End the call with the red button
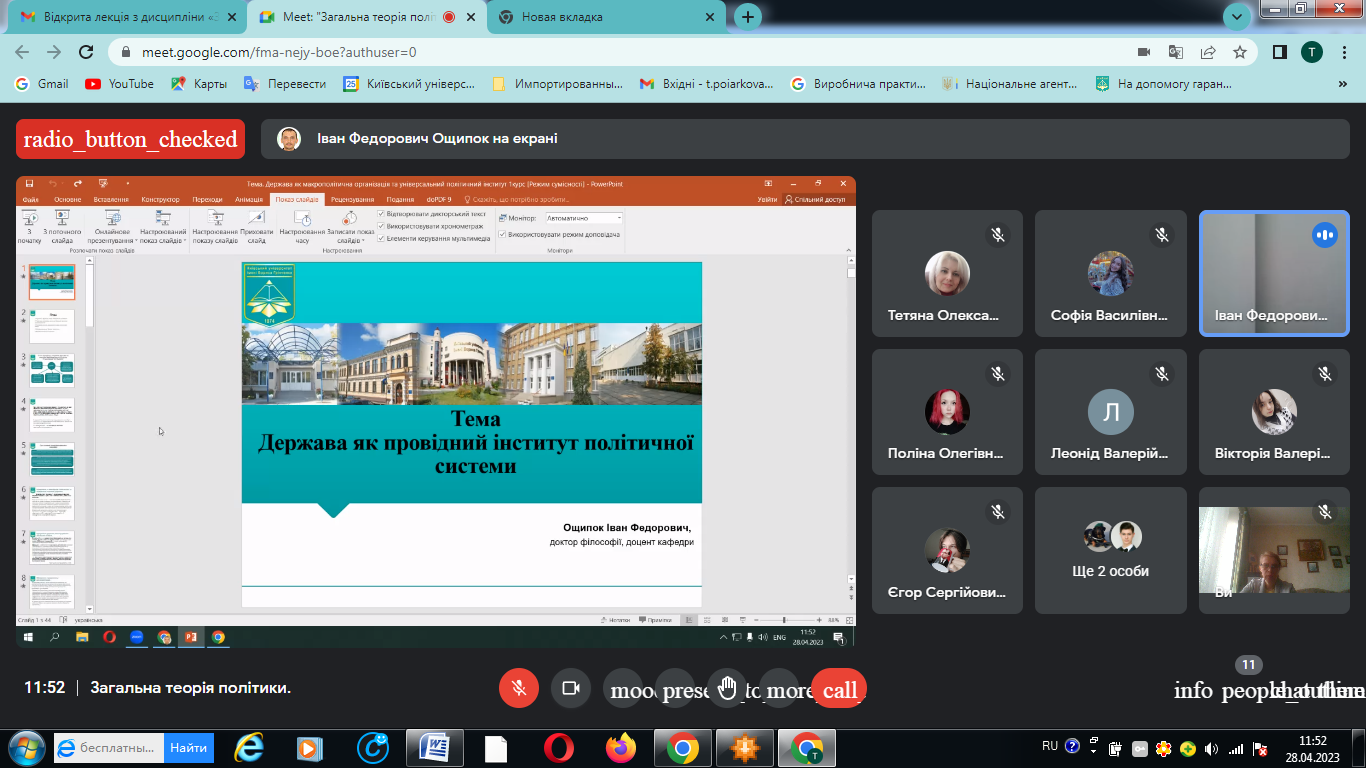1366x768 pixels. point(839,689)
